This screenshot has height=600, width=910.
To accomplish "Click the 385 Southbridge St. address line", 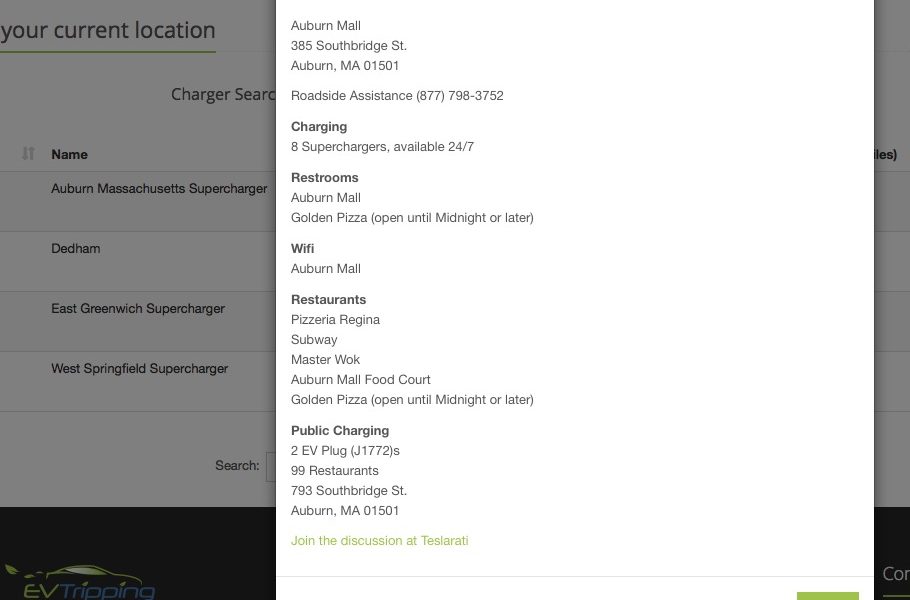I will (x=349, y=46).
